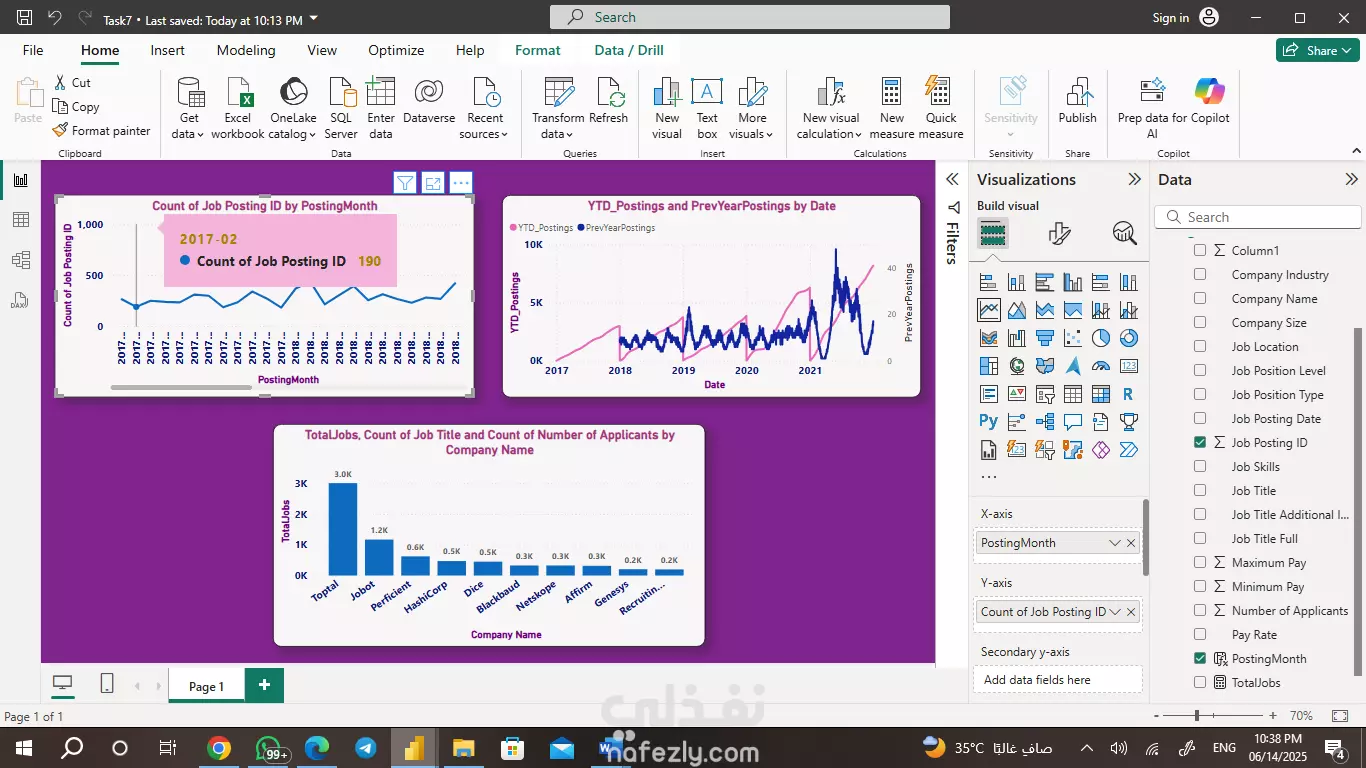Image resolution: width=1366 pixels, height=768 pixels.
Task: Pick the Gauge visual
Action: click(x=1101, y=366)
